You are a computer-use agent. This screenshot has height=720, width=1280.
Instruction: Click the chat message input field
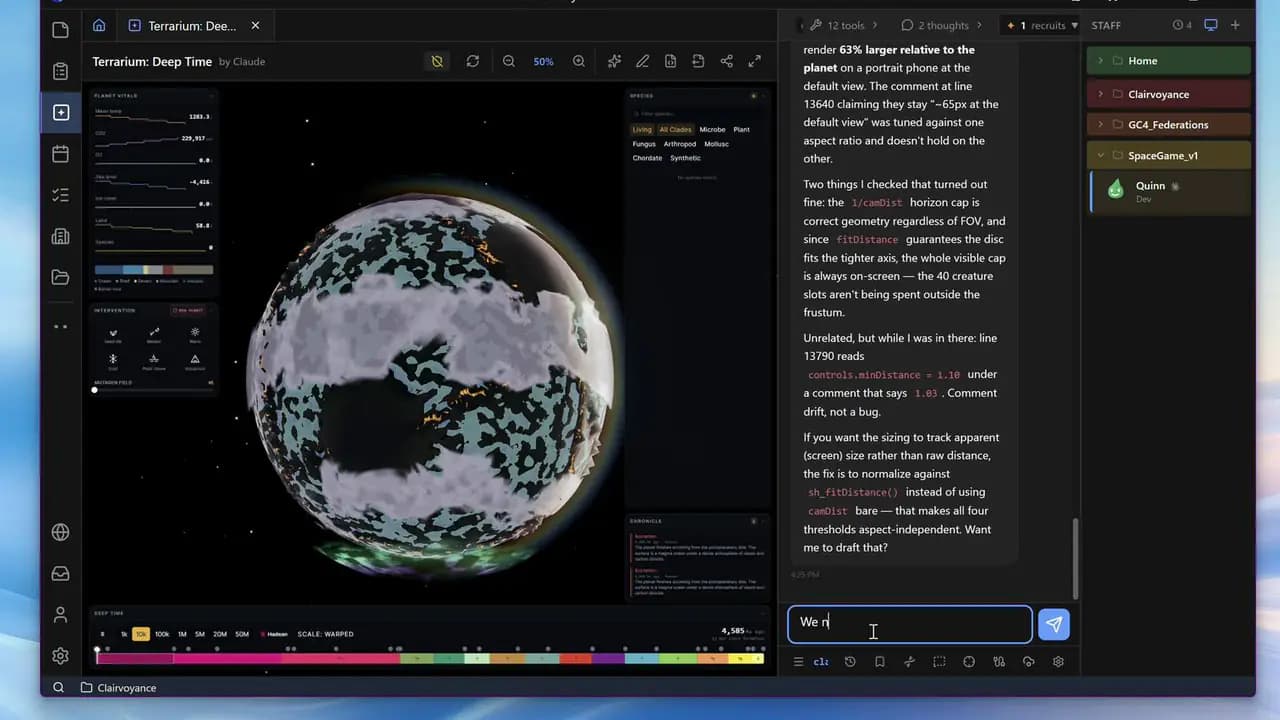pos(910,624)
